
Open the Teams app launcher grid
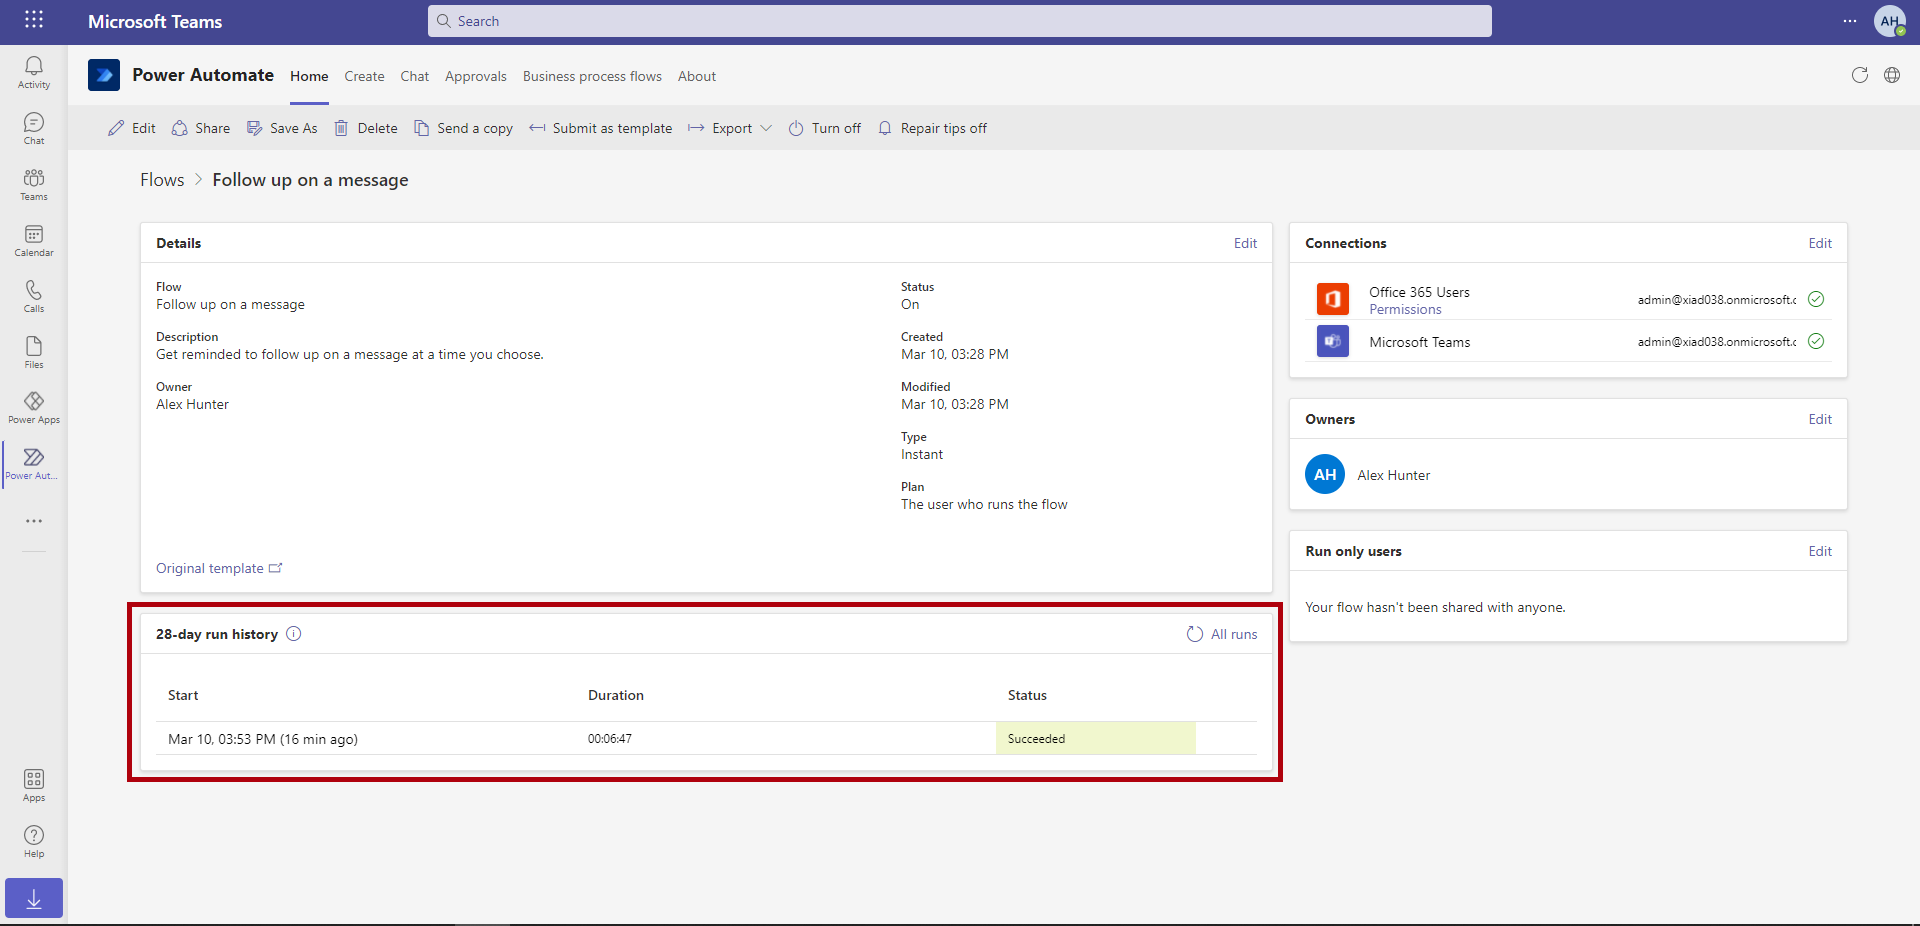(x=34, y=20)
